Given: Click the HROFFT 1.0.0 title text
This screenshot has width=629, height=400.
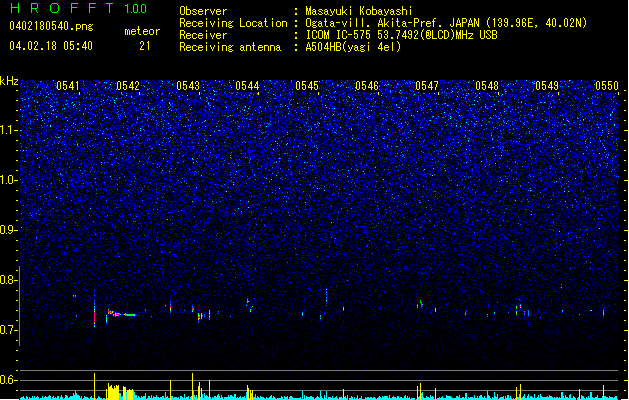Looking at the screenshot, I should [x=79, y=8].
